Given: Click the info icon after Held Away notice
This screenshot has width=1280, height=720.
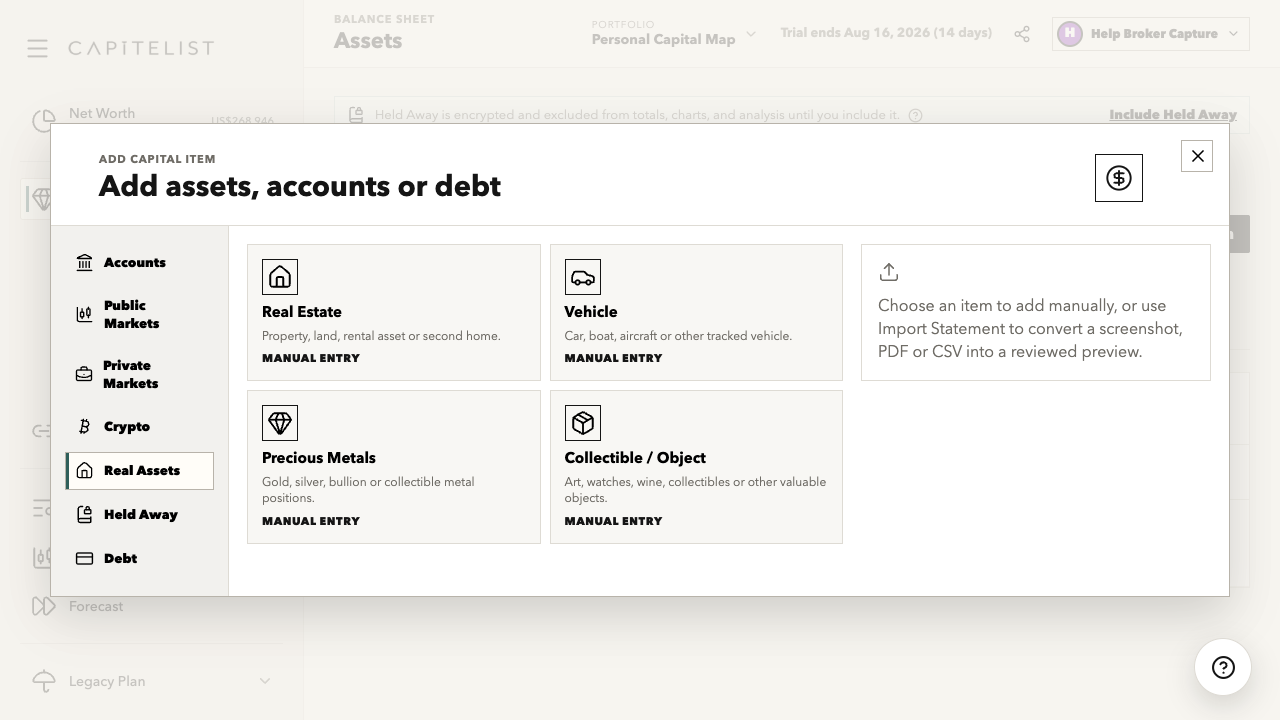Looking at the screenshot, I should (916, 115).
